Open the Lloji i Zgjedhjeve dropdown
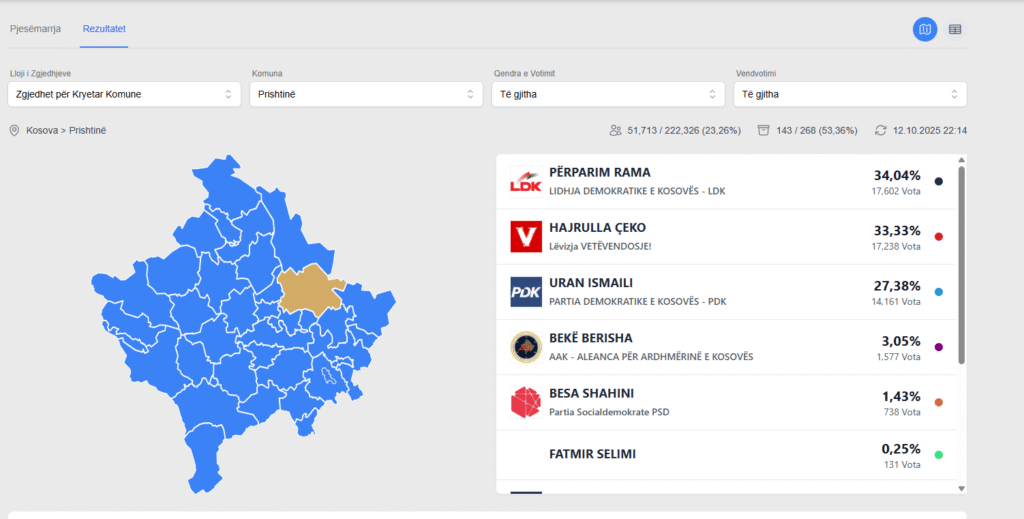The image size is (1024, 519). [x=123, y=94]
